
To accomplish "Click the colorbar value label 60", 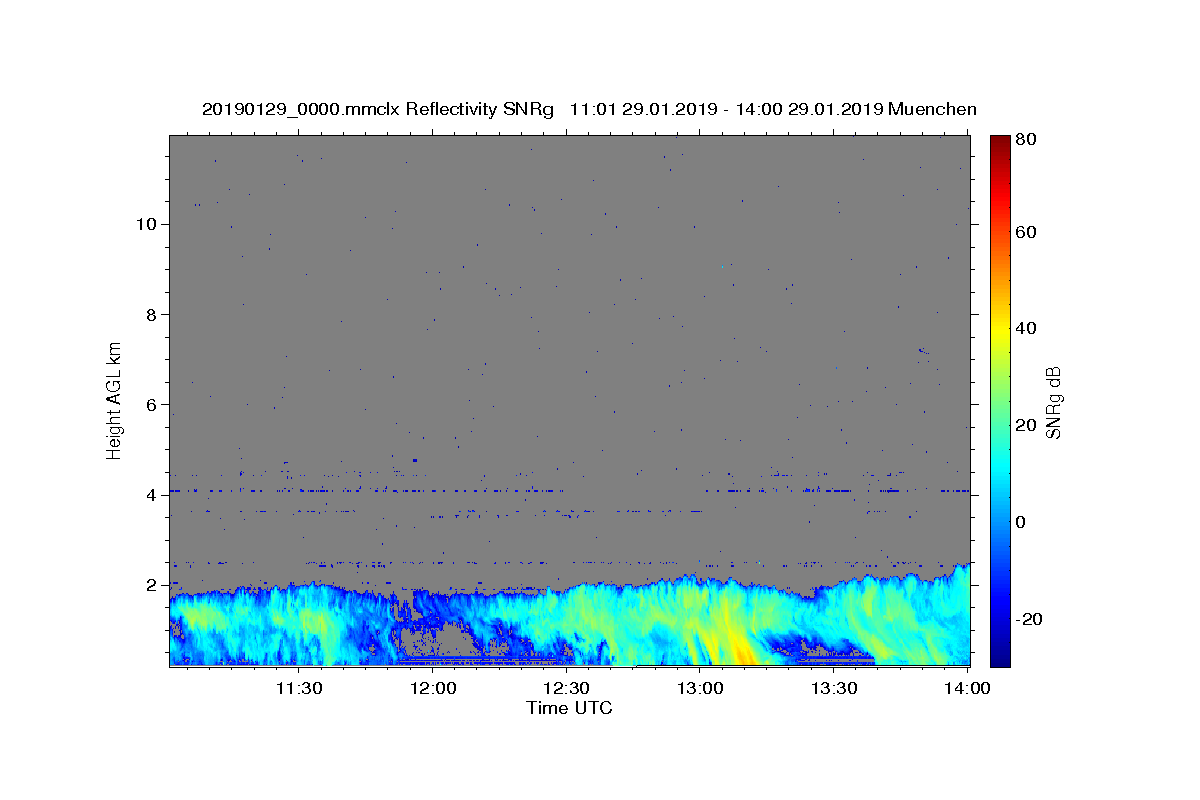I will coord(1026,232).
